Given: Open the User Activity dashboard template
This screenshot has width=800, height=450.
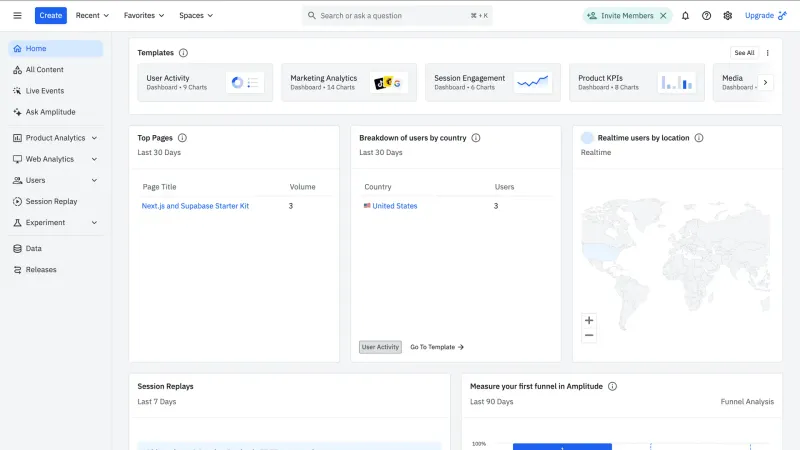Looking at the screenshot, I should [x=205, y=82].
